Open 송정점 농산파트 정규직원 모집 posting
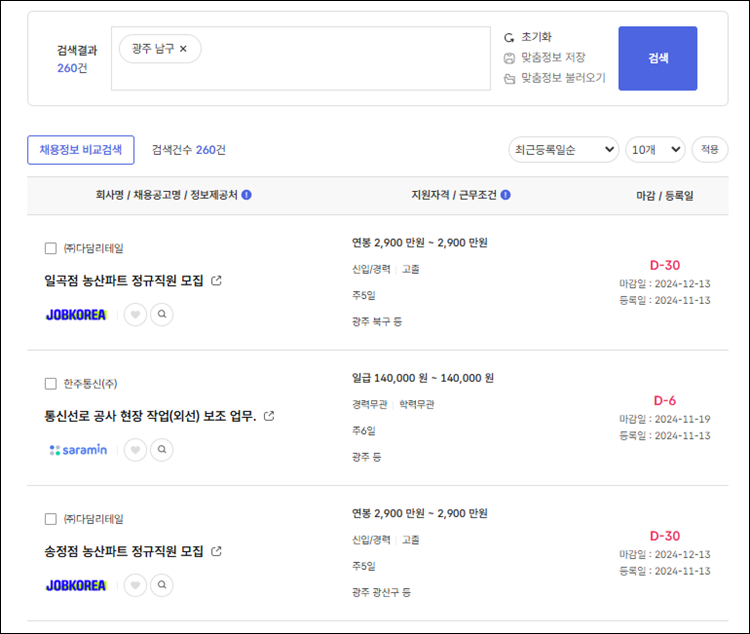Image resolution: width=750 pixels, height=634 pixels. click(124, 551)
